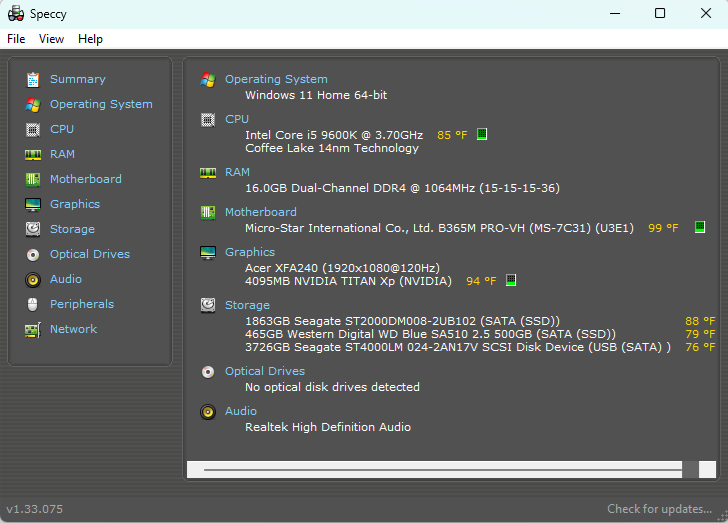Click the CPU heading link in main panel
The width and height of the screenshot is (728, 523).
tap(237, 119)
